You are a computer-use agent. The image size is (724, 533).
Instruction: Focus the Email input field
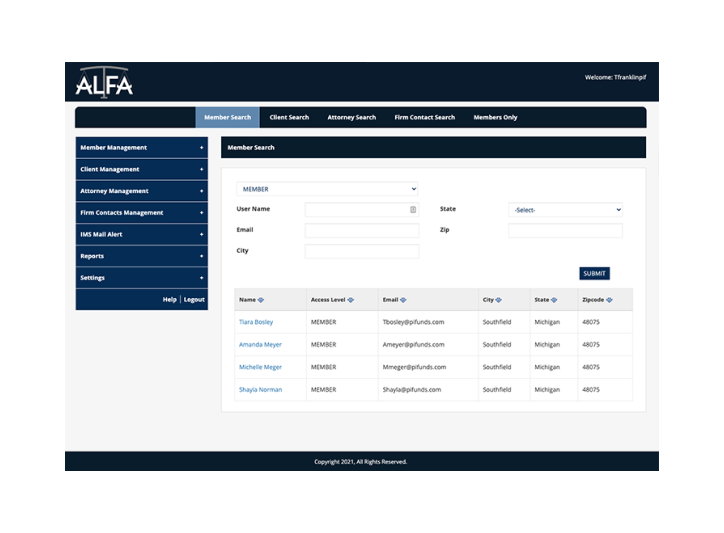point(362,230)
